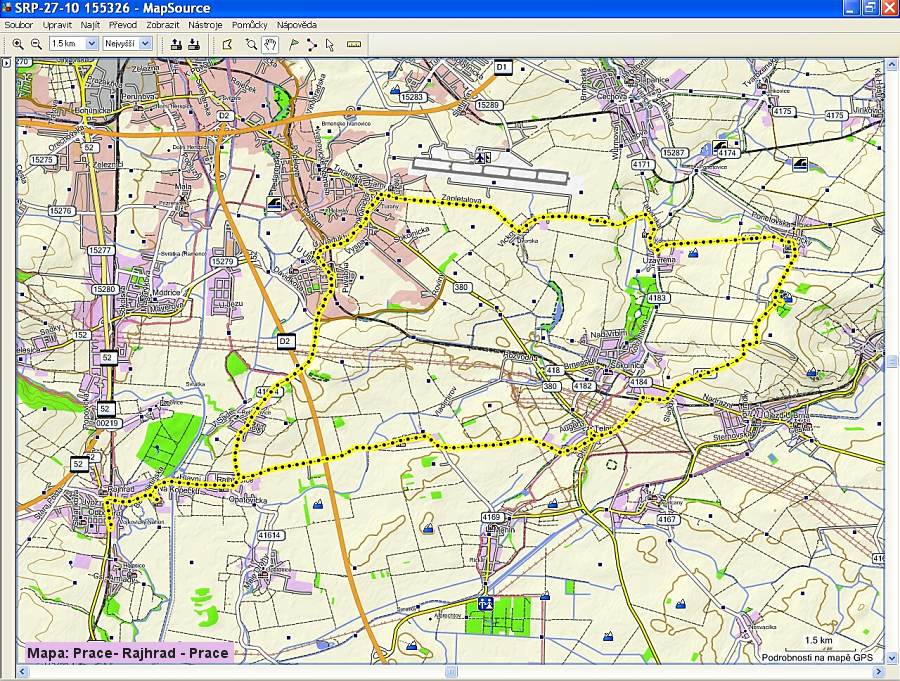Select the map selection tool

[x=227, y=44]
